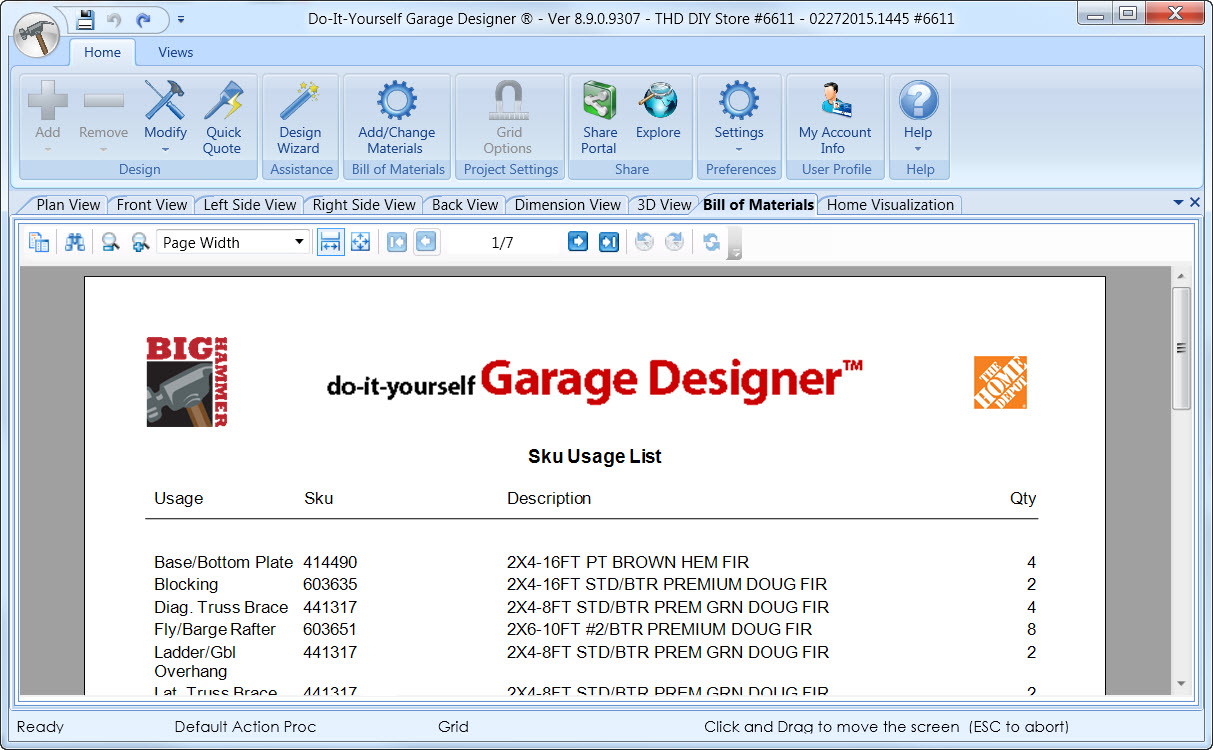Click the Remove design tool
Viewport: 1213px width, 750px height.
click(x=103, y=117)
